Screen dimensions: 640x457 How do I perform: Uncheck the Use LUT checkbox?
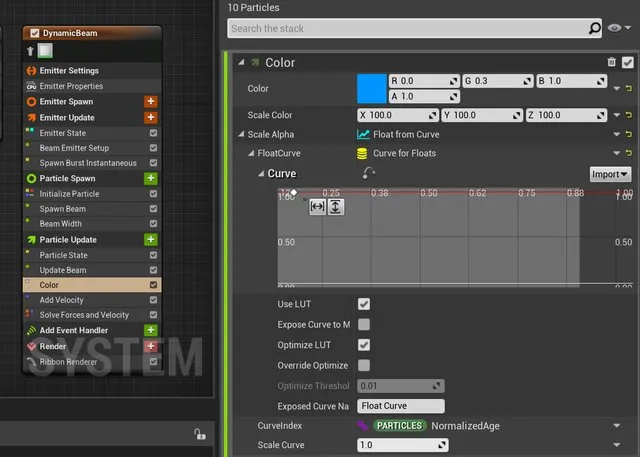pyautogui.click(x=364, y=304)
